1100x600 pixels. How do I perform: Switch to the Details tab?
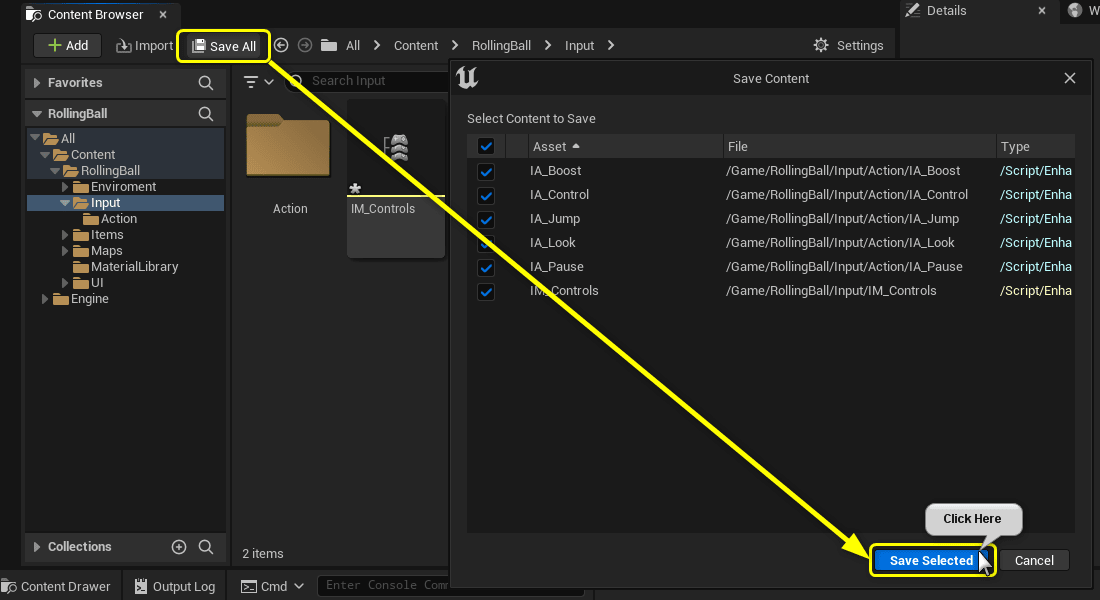click(947, 11)
